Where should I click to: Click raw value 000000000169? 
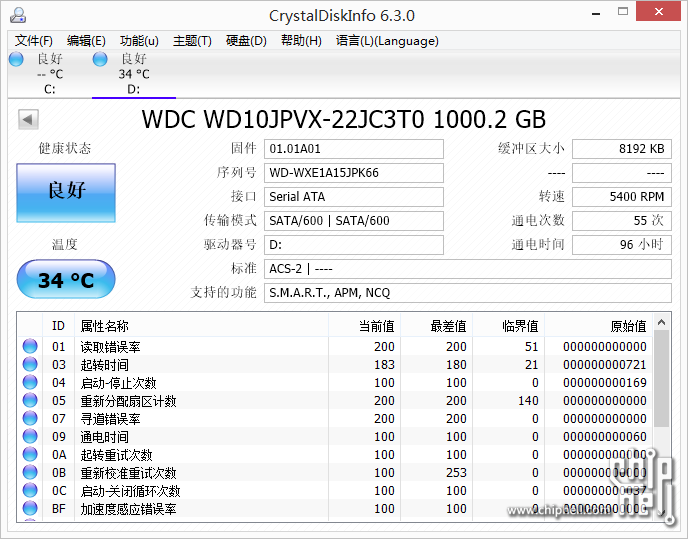(605, 383)
